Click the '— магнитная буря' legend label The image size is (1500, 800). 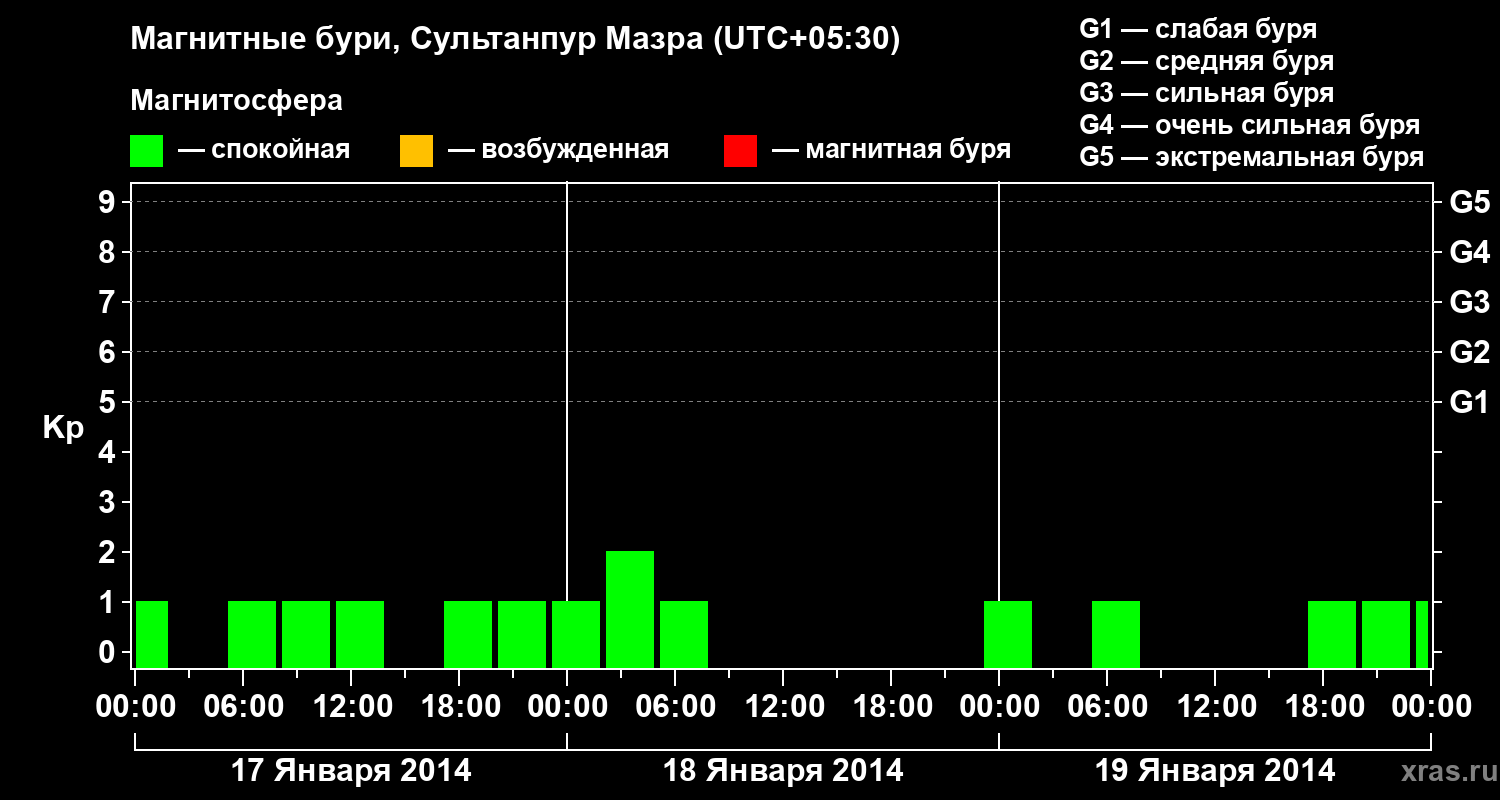[891, 150]
